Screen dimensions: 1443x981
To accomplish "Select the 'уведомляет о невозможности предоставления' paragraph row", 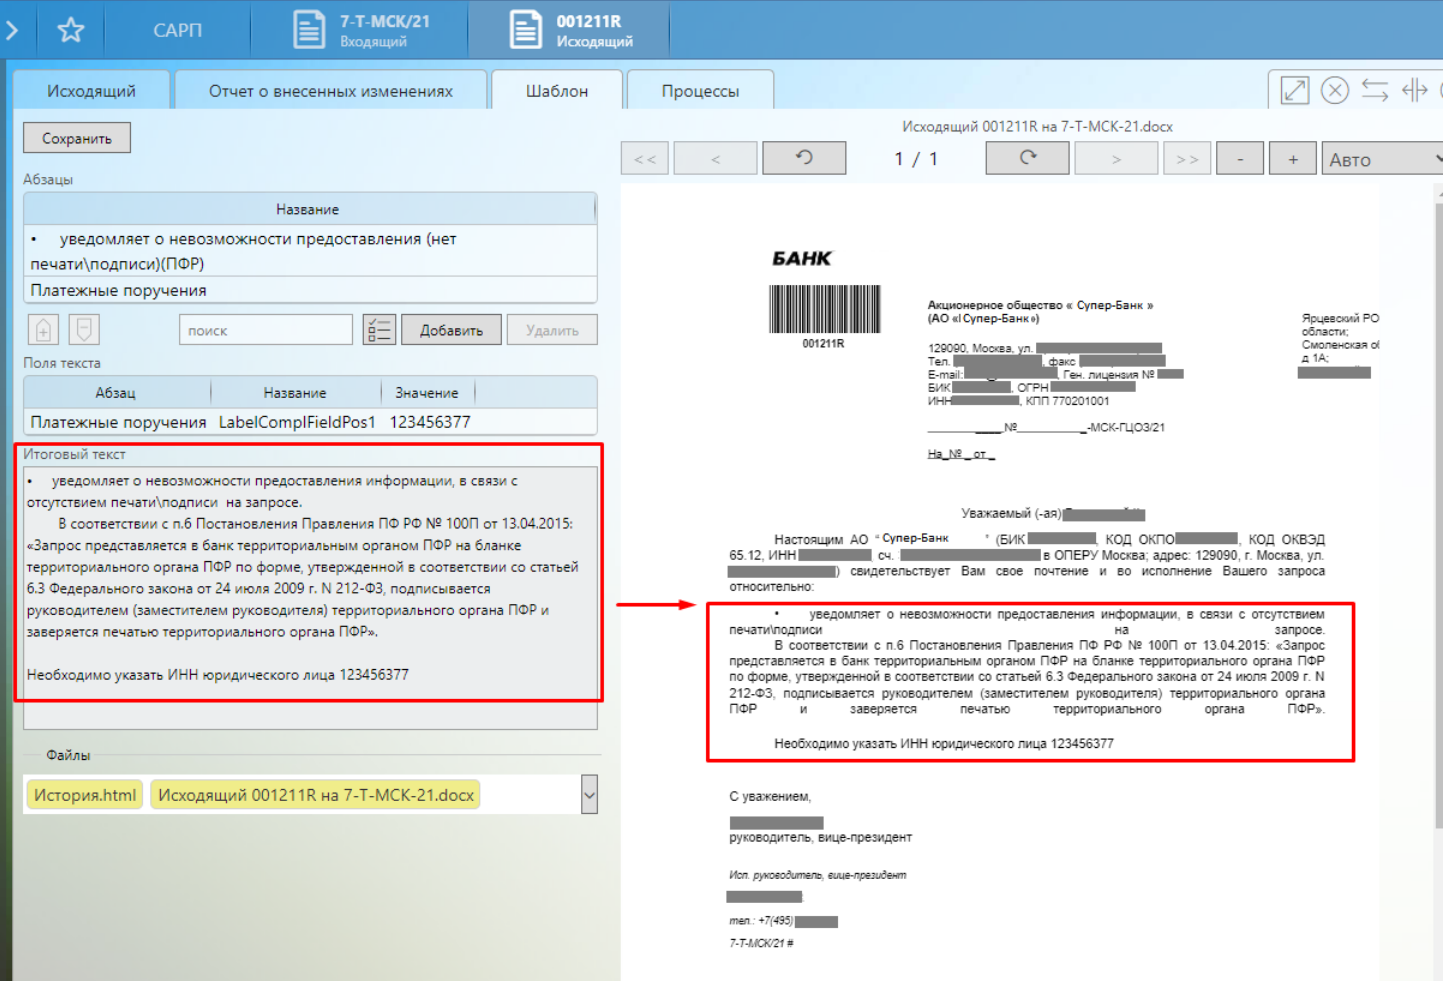I will (310, 251).
